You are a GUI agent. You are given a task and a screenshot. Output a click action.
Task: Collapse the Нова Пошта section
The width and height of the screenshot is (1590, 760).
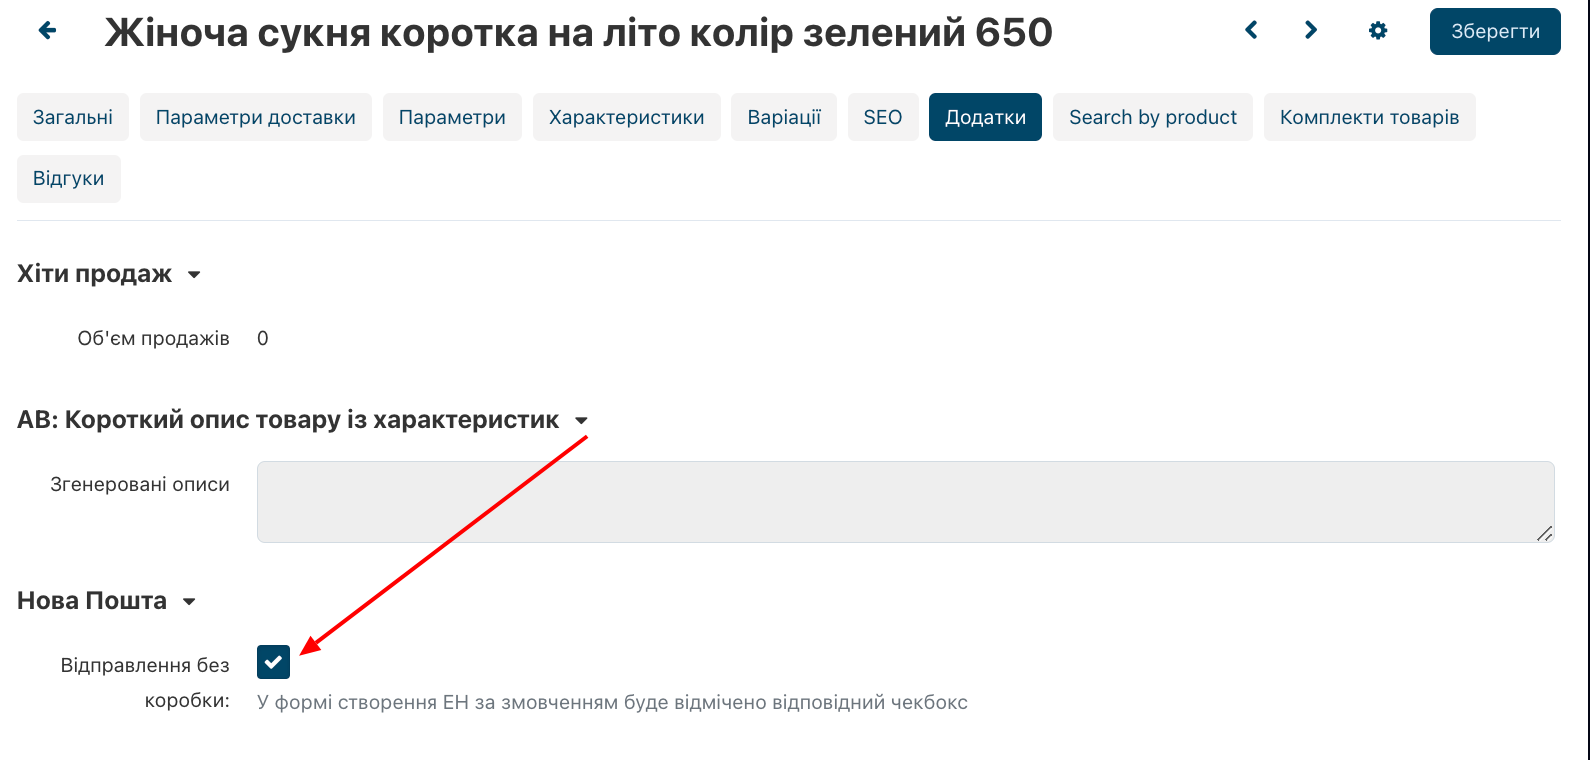point(189,602)
